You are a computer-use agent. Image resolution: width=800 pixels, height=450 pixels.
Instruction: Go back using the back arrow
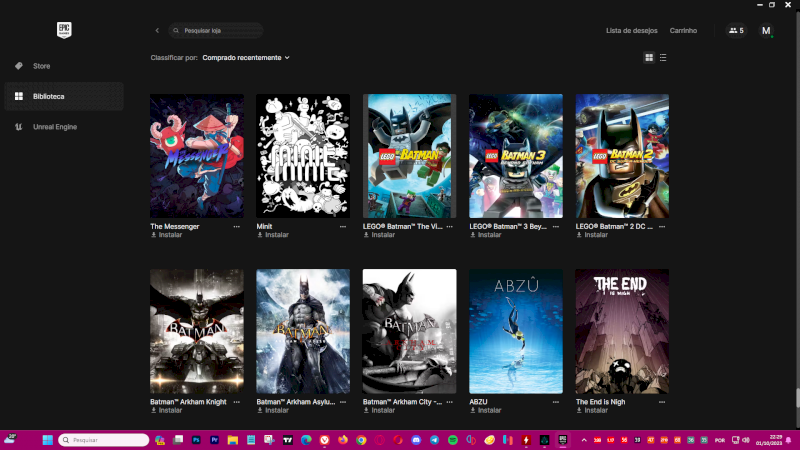coord(157,31)
